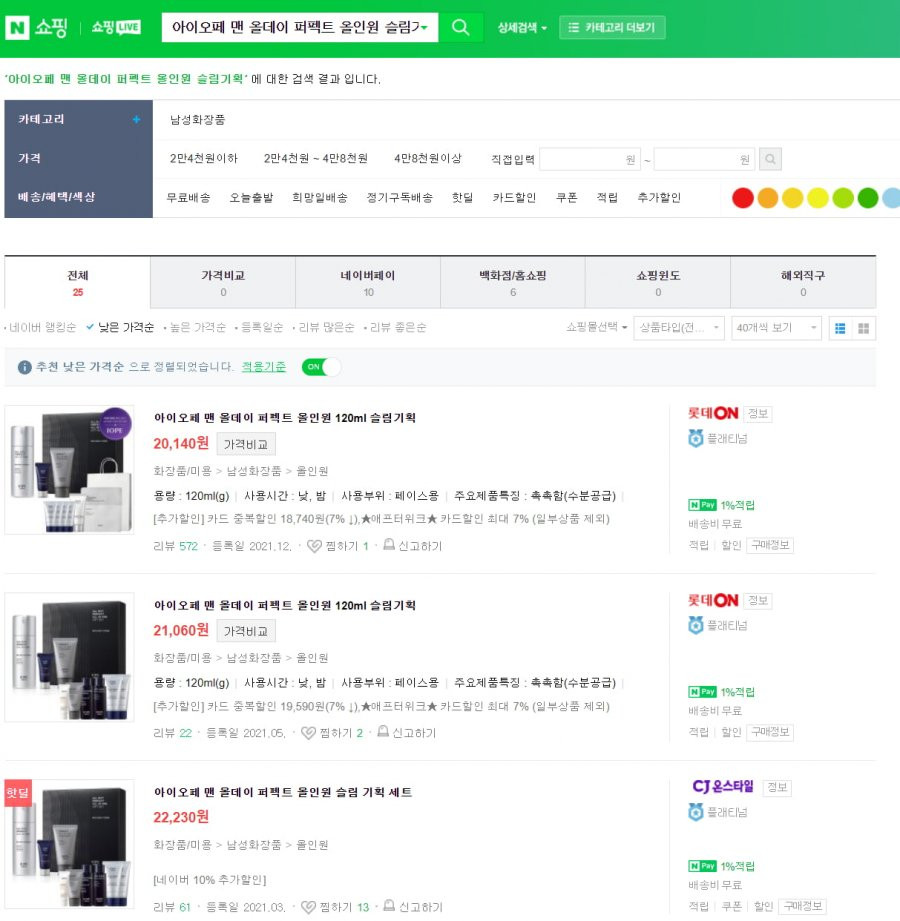Click 가격비교 button on first product

click(x=246, y=444)
